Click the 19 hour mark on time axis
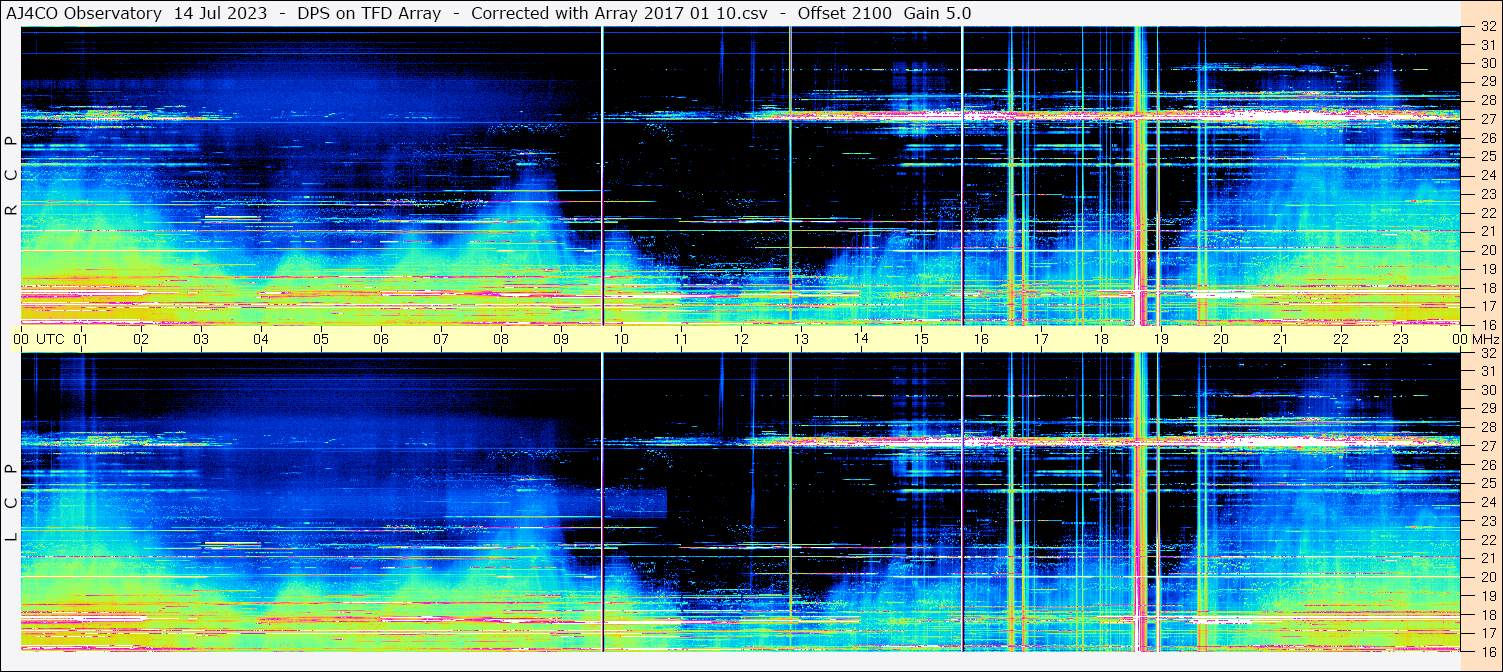This screenshot has height=672, width=1503. pyautogui.click(x=1161, y=339)
